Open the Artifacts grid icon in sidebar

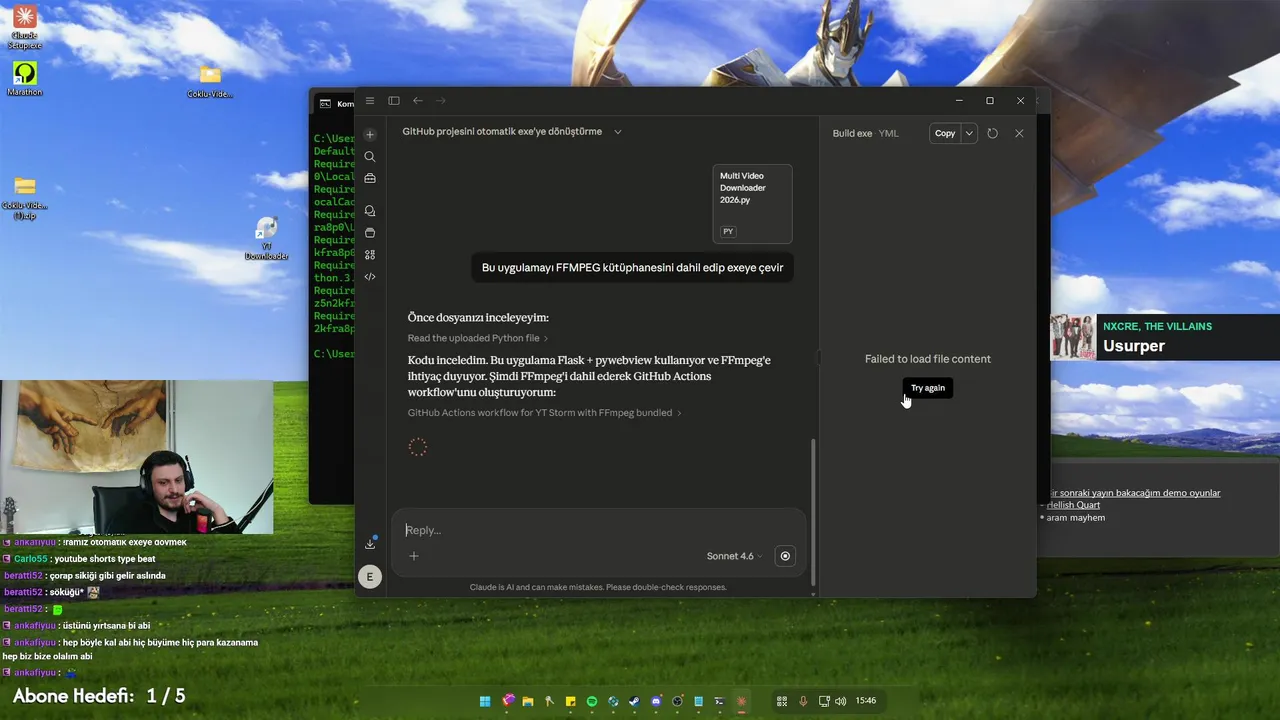[x=370, y=255]
